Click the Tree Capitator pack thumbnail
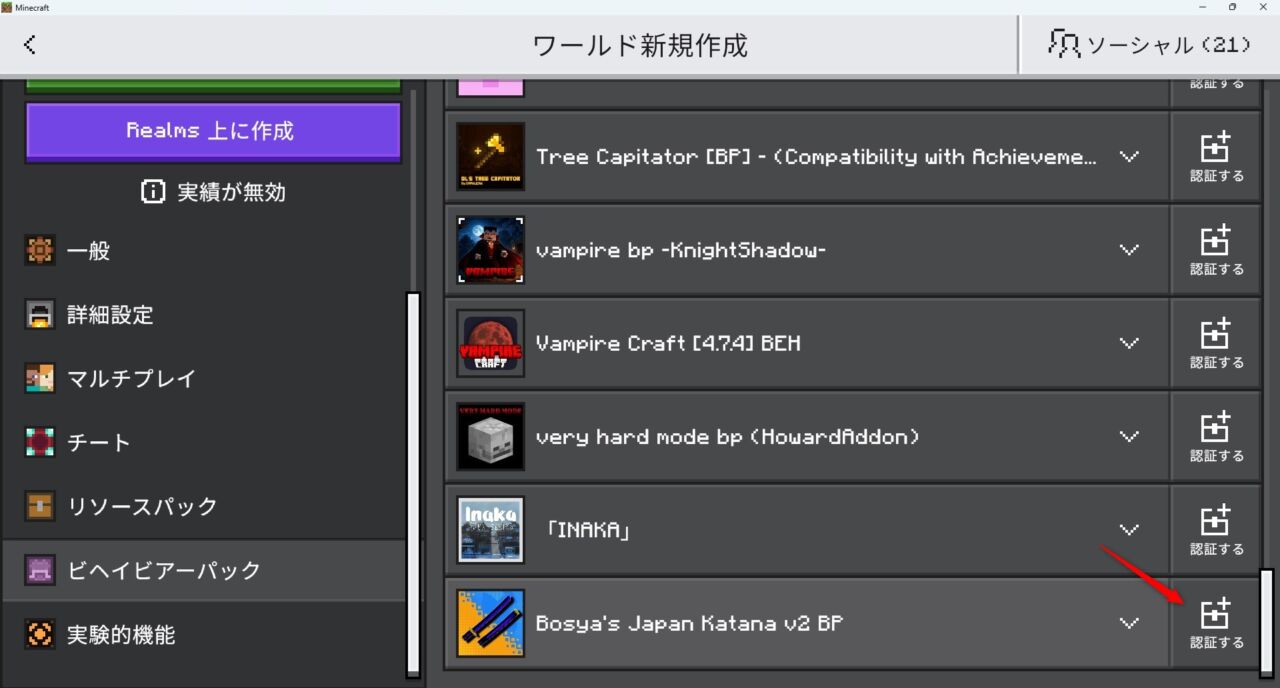Screen dimensions: 1280x688 [x=490, y=157]
